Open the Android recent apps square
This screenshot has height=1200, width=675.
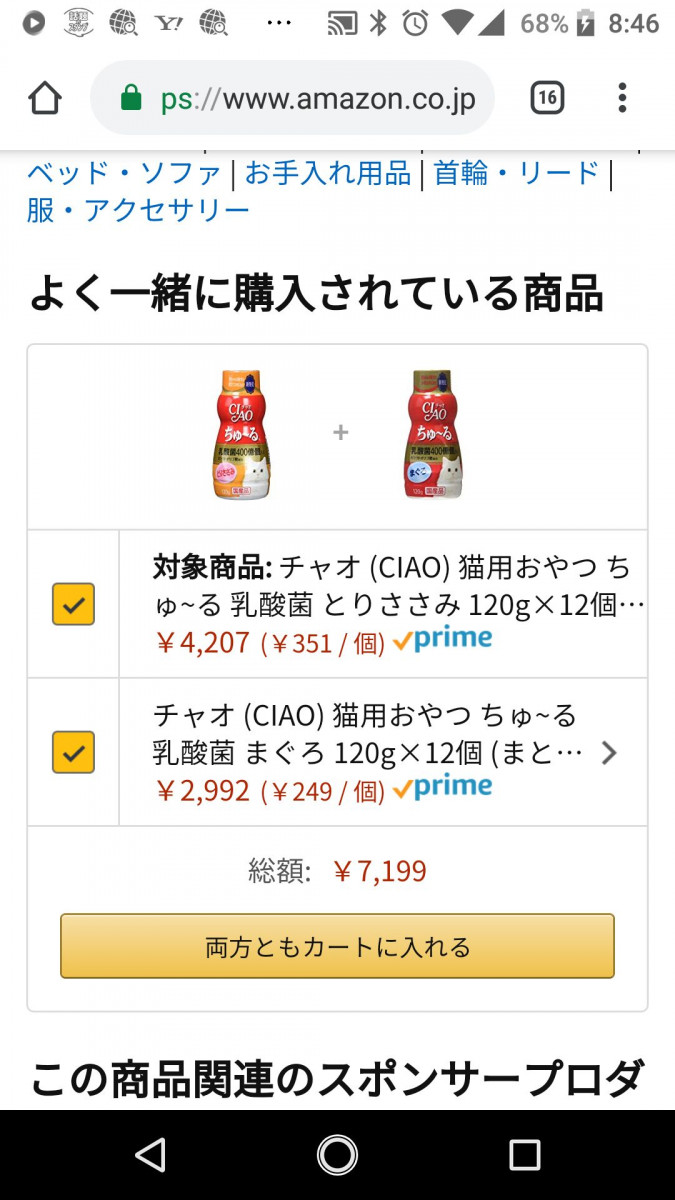tap(524, 1155)
